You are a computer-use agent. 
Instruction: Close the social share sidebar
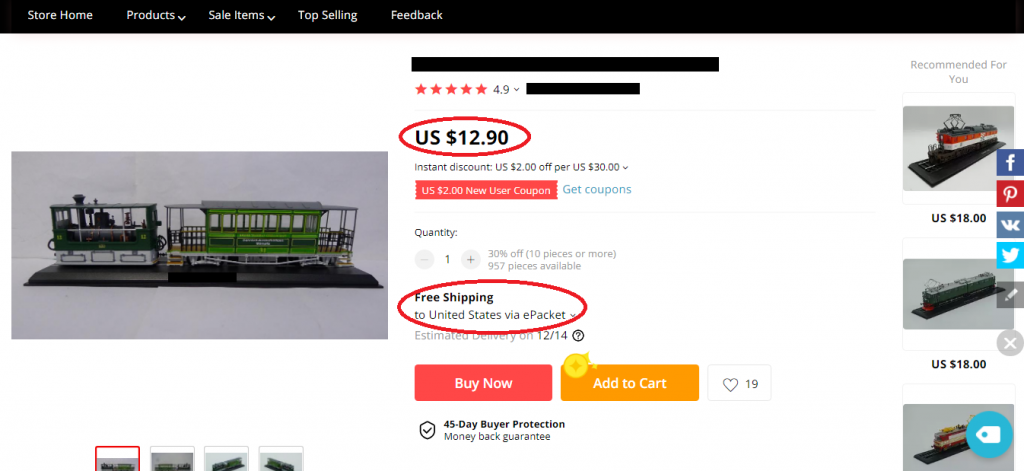coord(1010,344)
